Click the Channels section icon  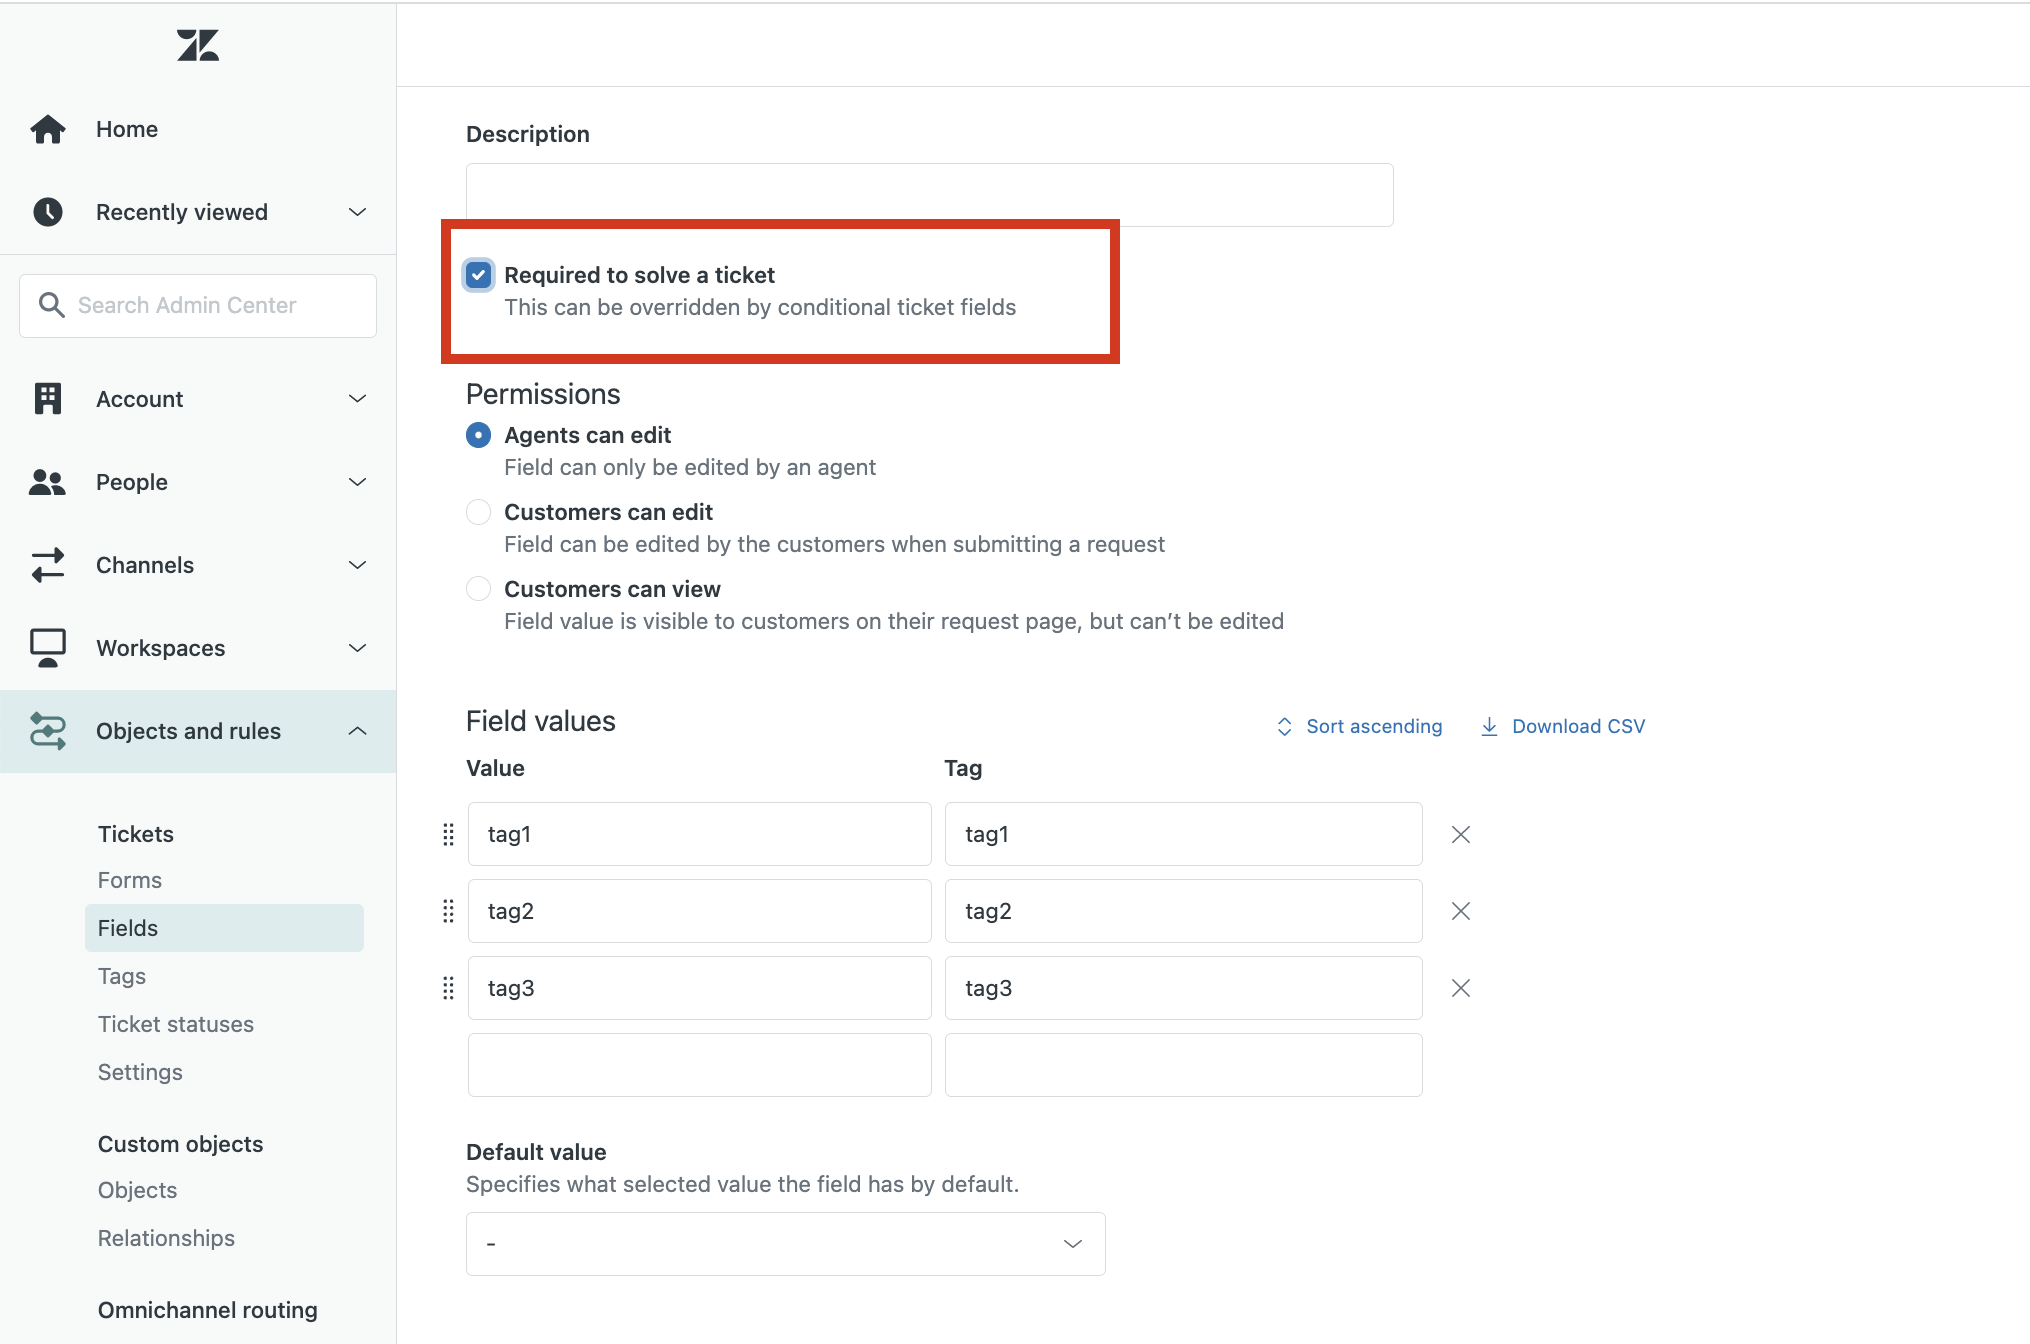46,564
